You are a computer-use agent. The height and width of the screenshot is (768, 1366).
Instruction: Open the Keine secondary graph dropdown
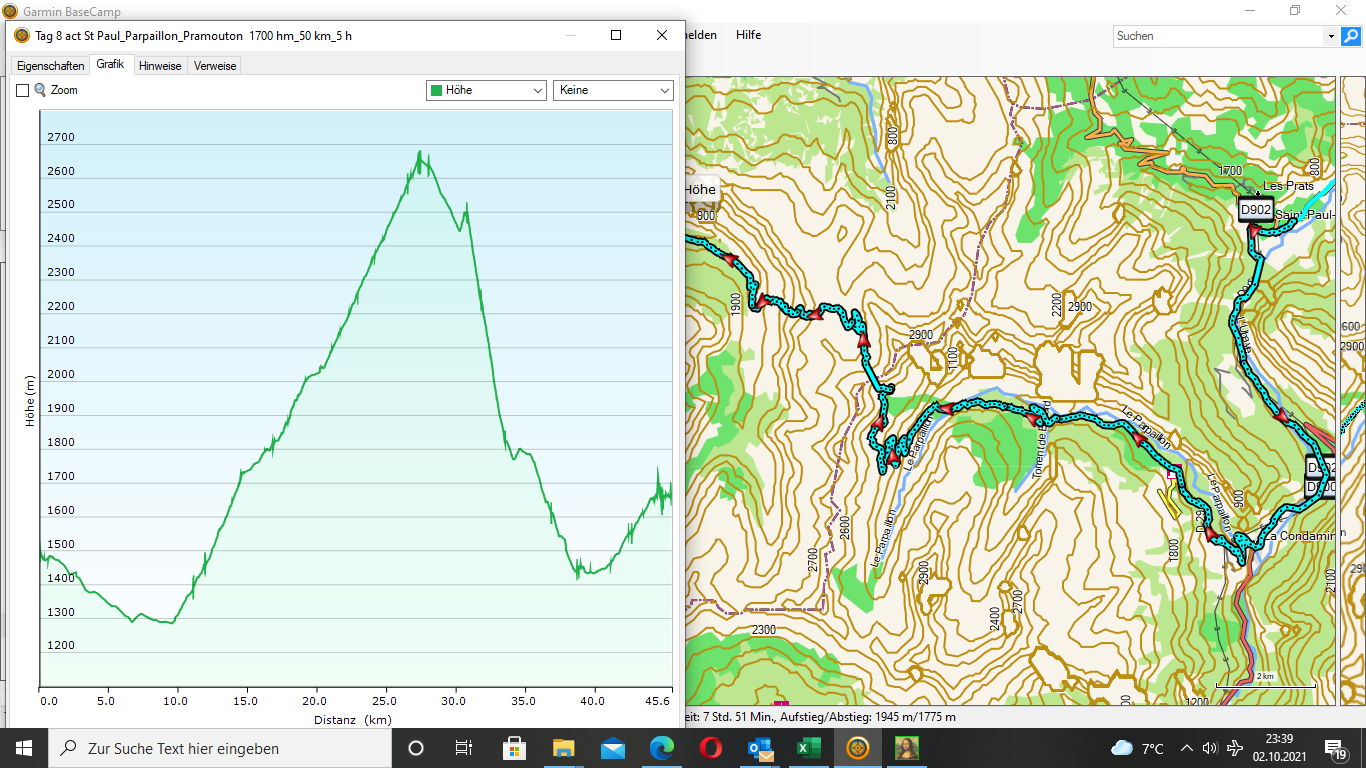(x=613, y=90)
